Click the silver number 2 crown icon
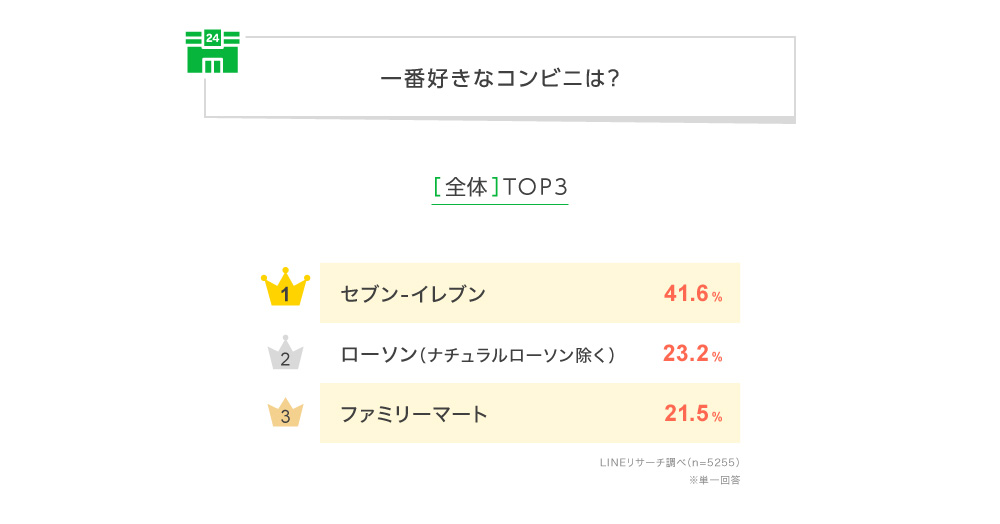Image resolution: width=1000 pixels, height=524 pixels. [285, 353]
